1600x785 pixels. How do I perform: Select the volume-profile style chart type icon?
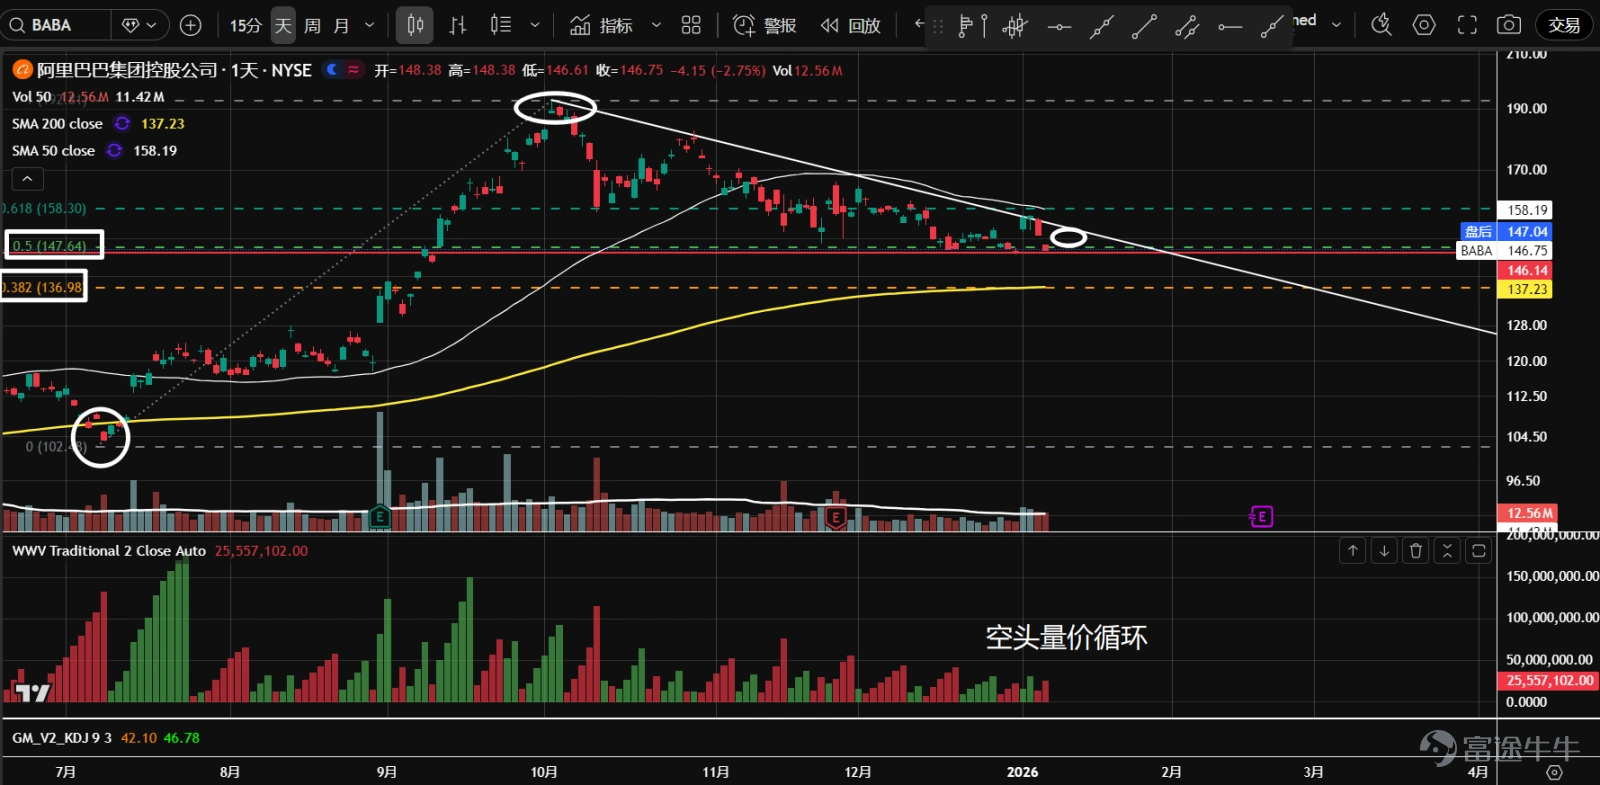[x=501, y=25]
